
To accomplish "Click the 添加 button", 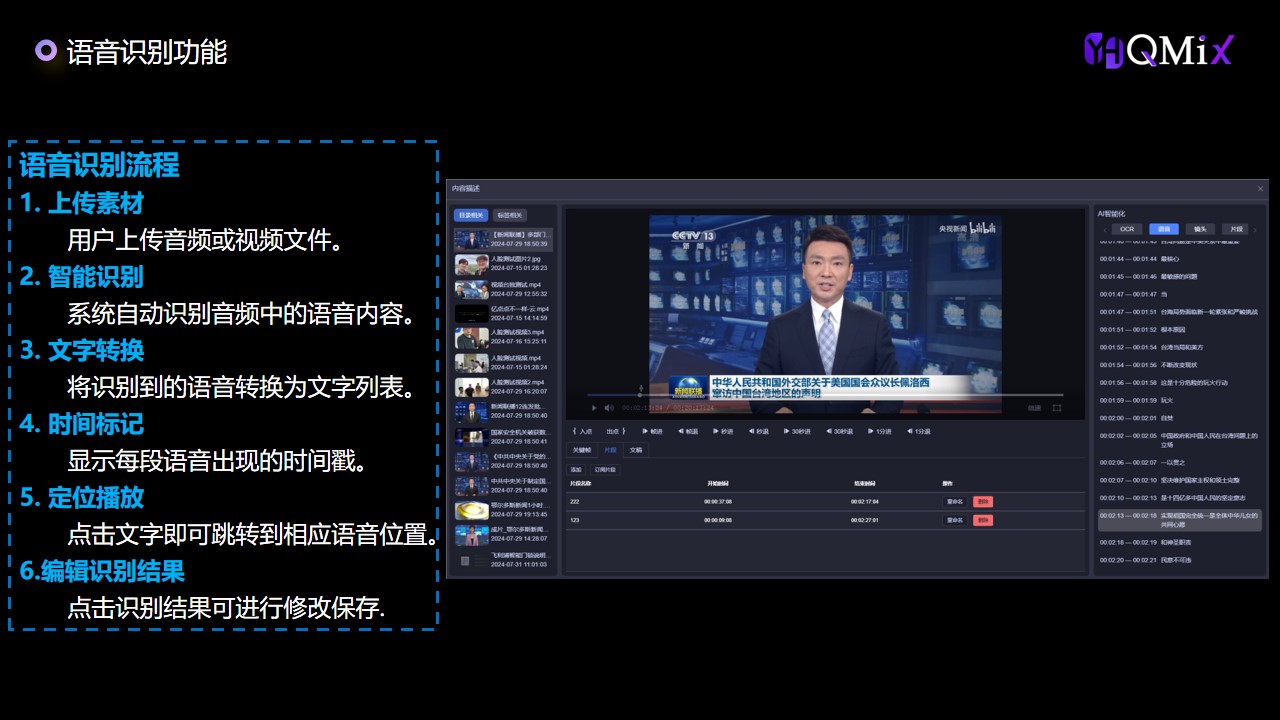I will pyautogui.click(x=576, y=469).
